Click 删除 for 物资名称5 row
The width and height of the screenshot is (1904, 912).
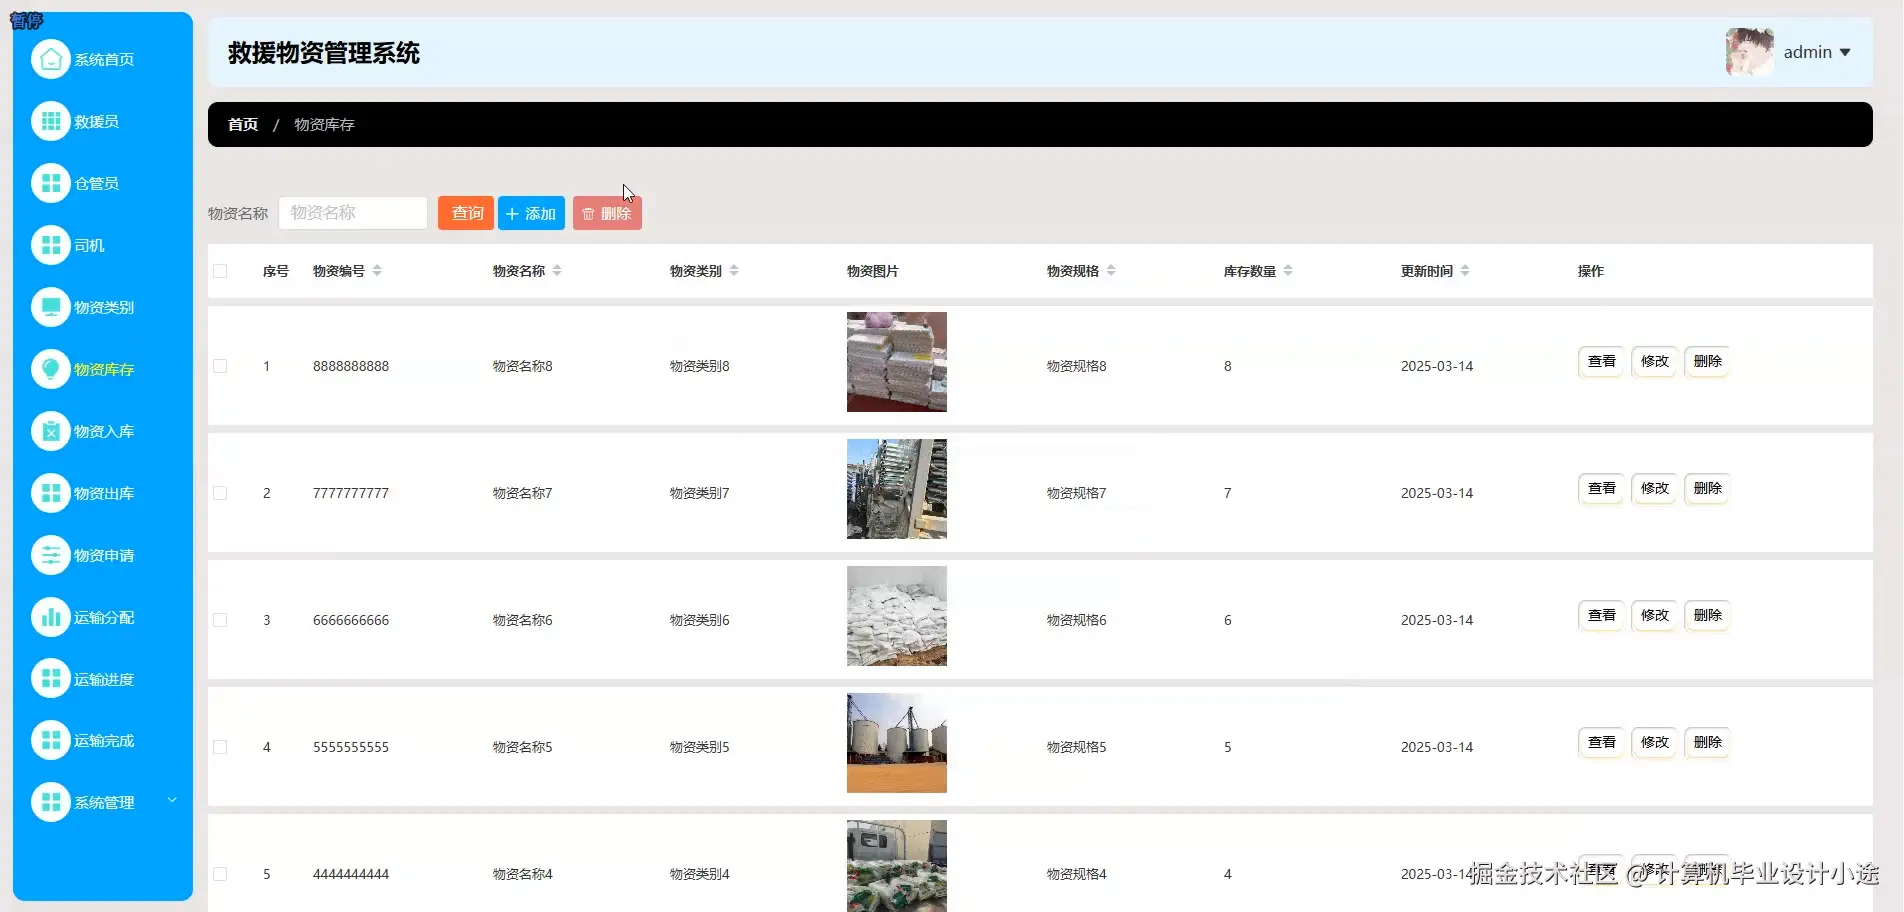pos(1707,742)
